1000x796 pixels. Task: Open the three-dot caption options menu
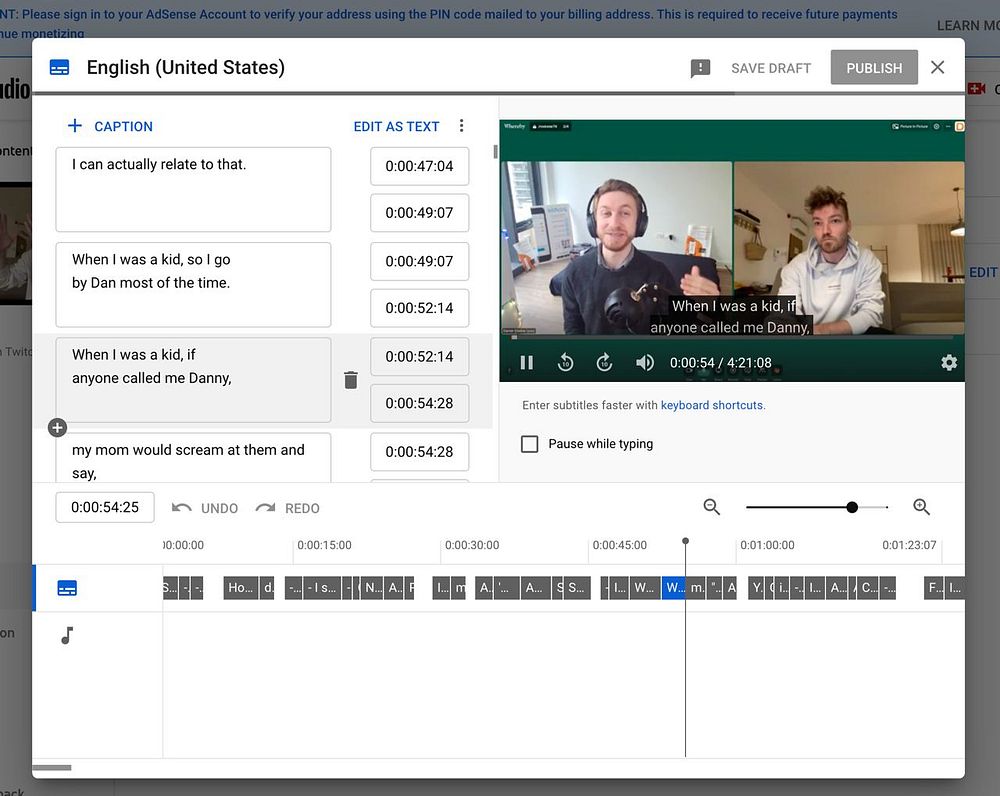tap(461, 126)
